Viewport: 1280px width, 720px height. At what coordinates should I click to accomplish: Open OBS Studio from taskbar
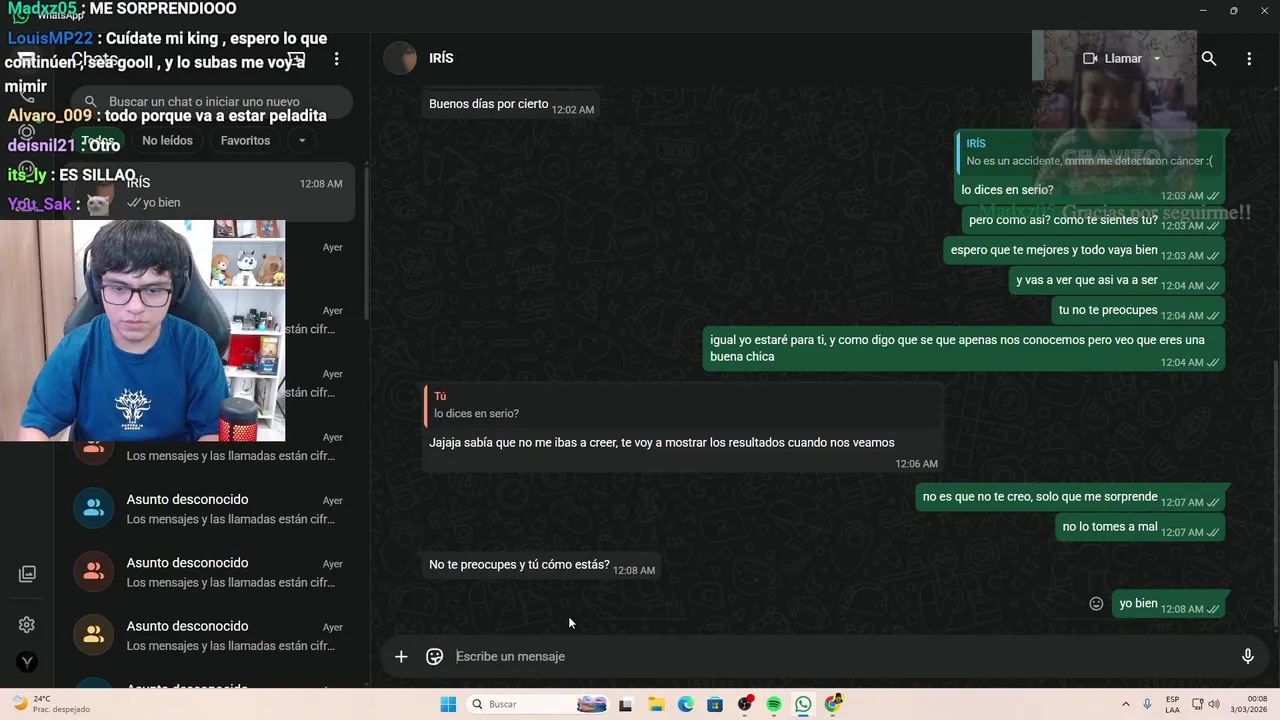(745, 705)
